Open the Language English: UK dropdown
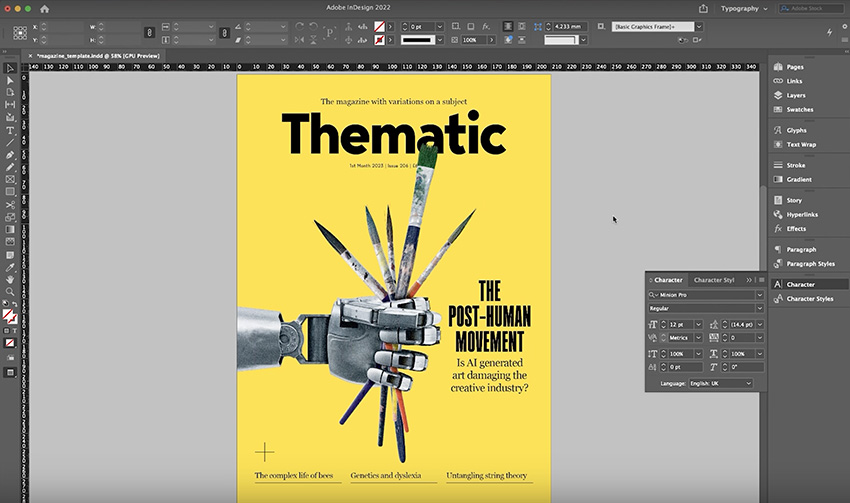This screenshot has width=850, height=503. tap(722, 383)
